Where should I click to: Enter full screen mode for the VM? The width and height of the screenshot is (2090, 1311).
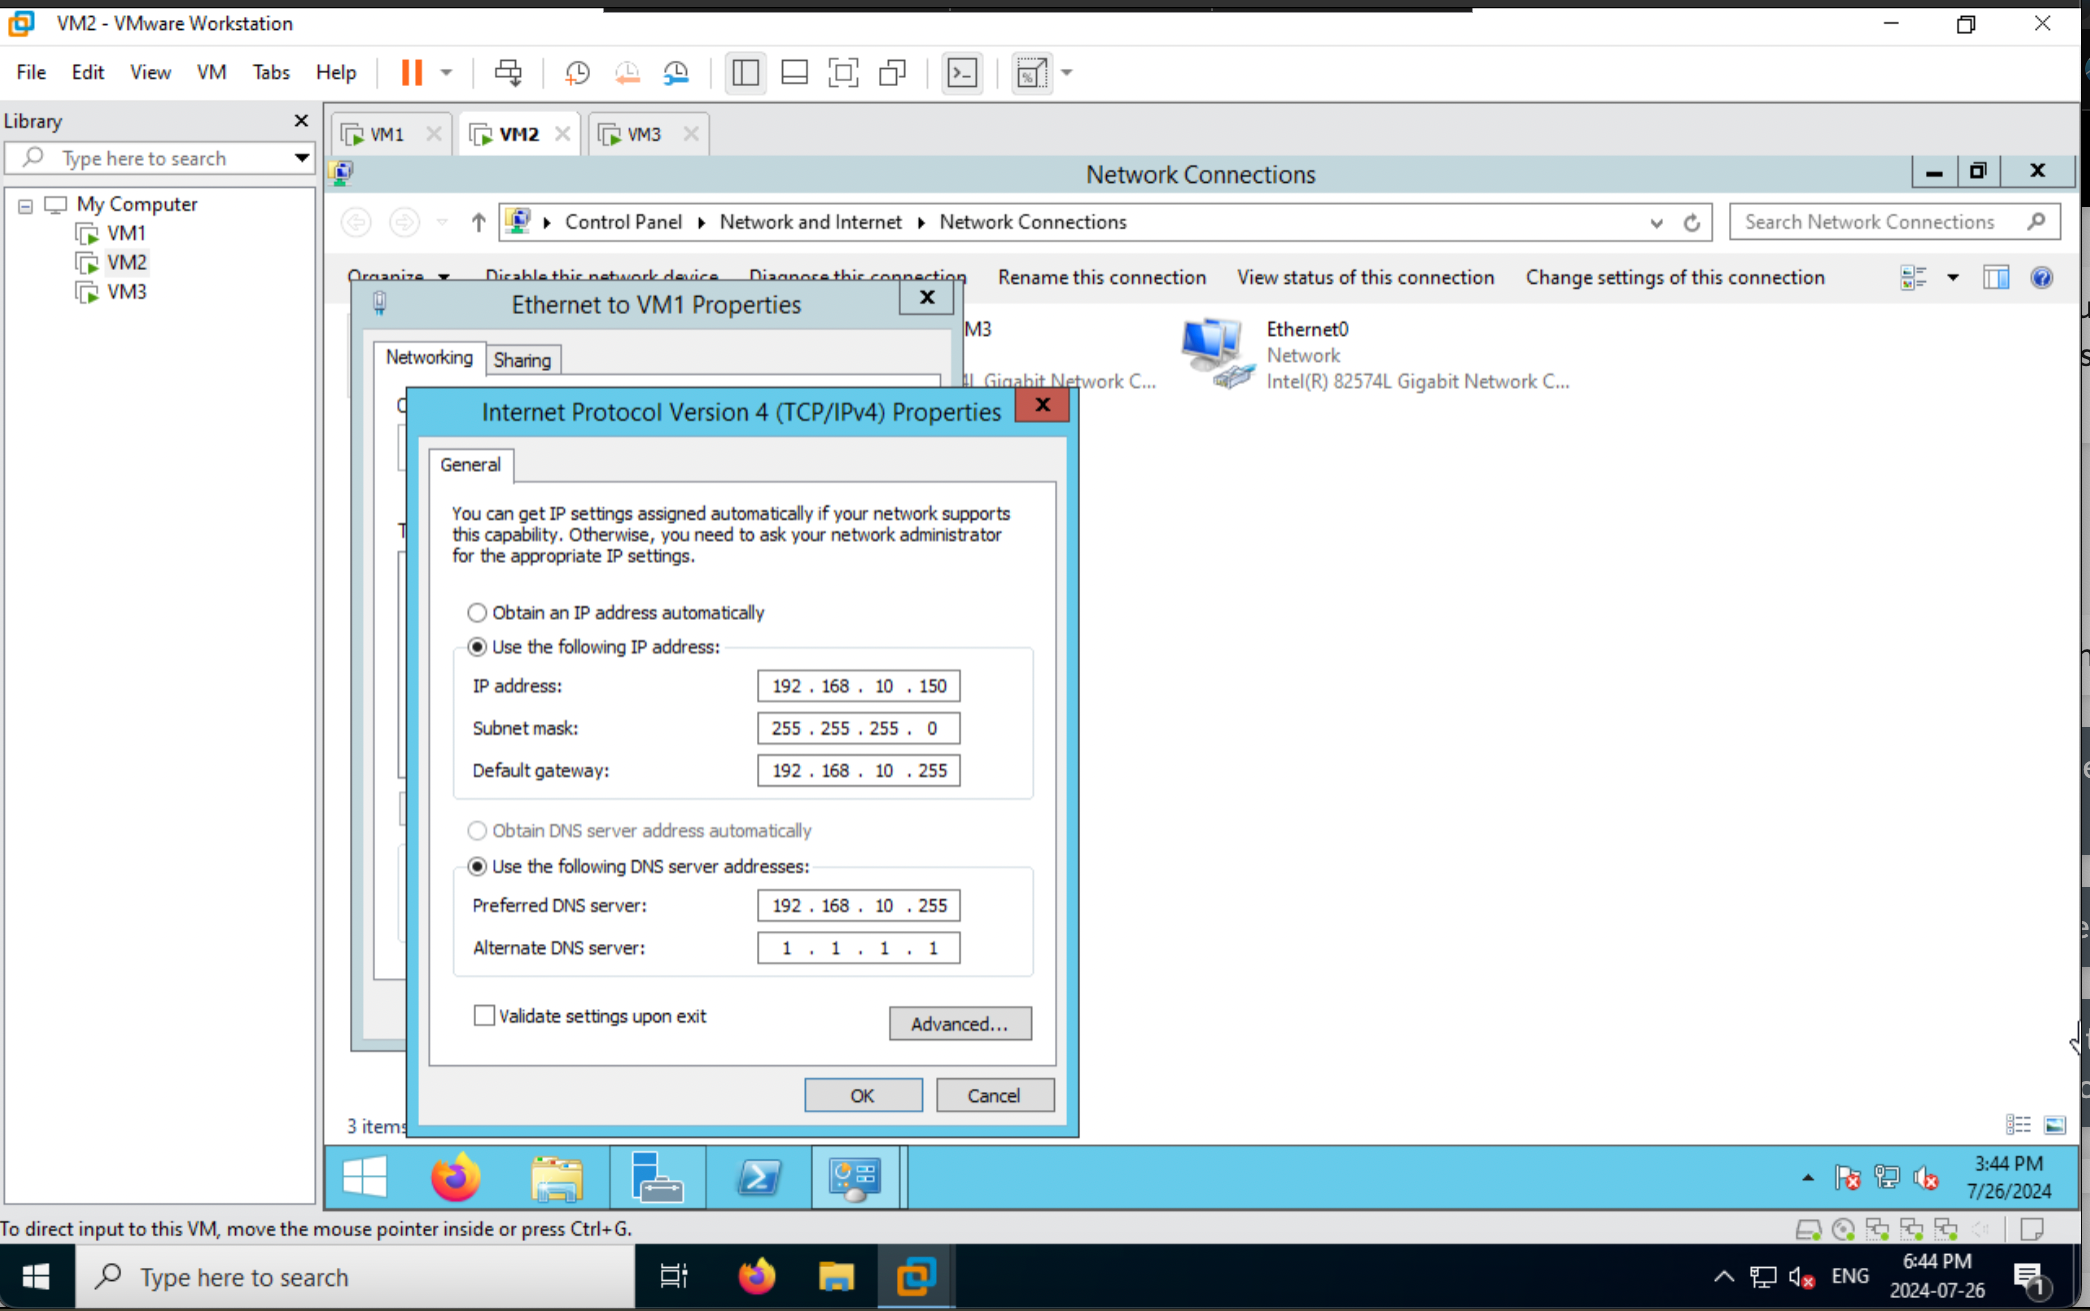click(843, 72)
